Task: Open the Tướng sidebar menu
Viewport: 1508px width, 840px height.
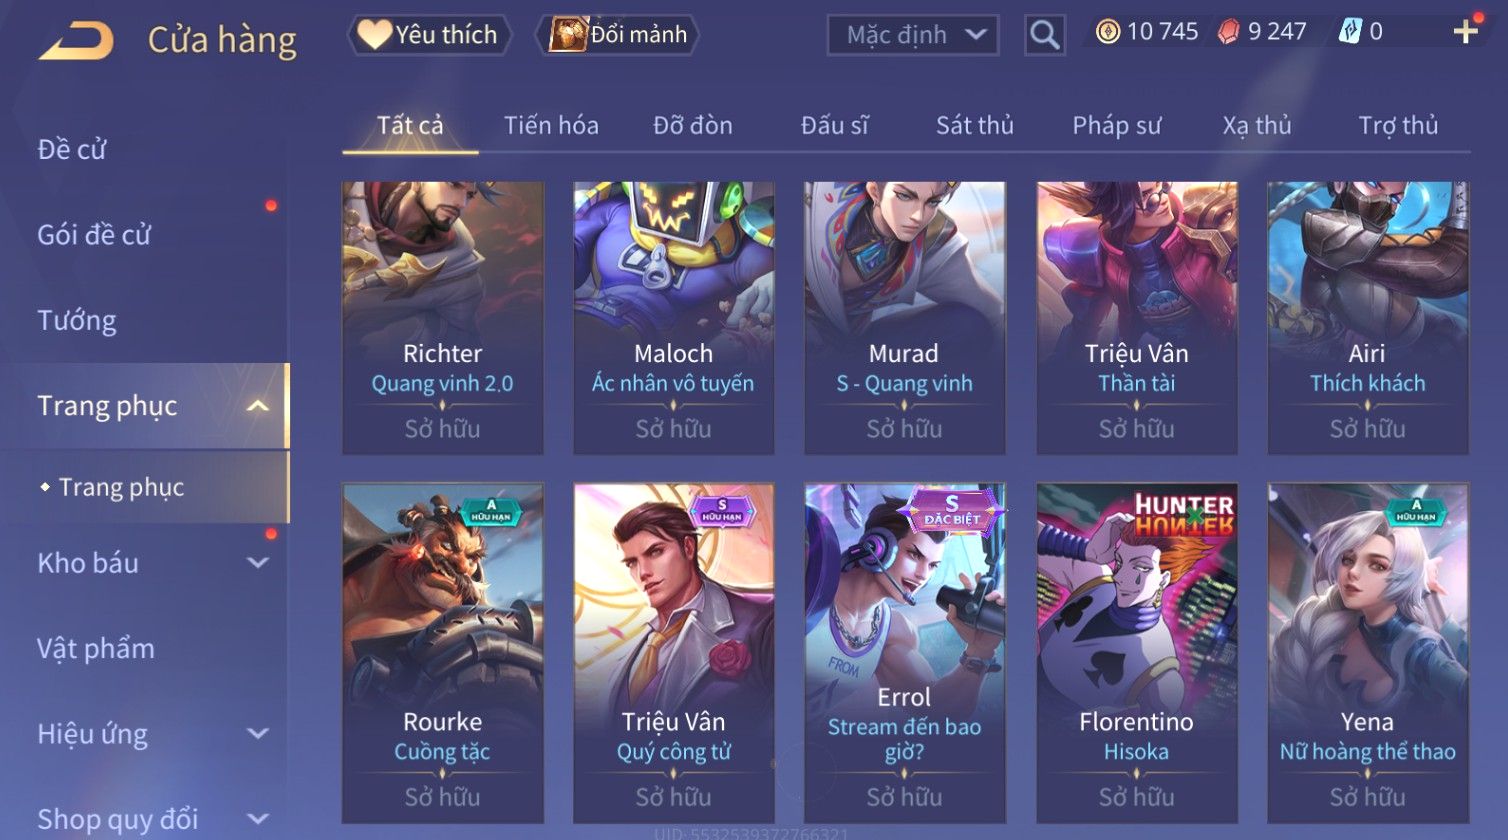Action: 77,321
